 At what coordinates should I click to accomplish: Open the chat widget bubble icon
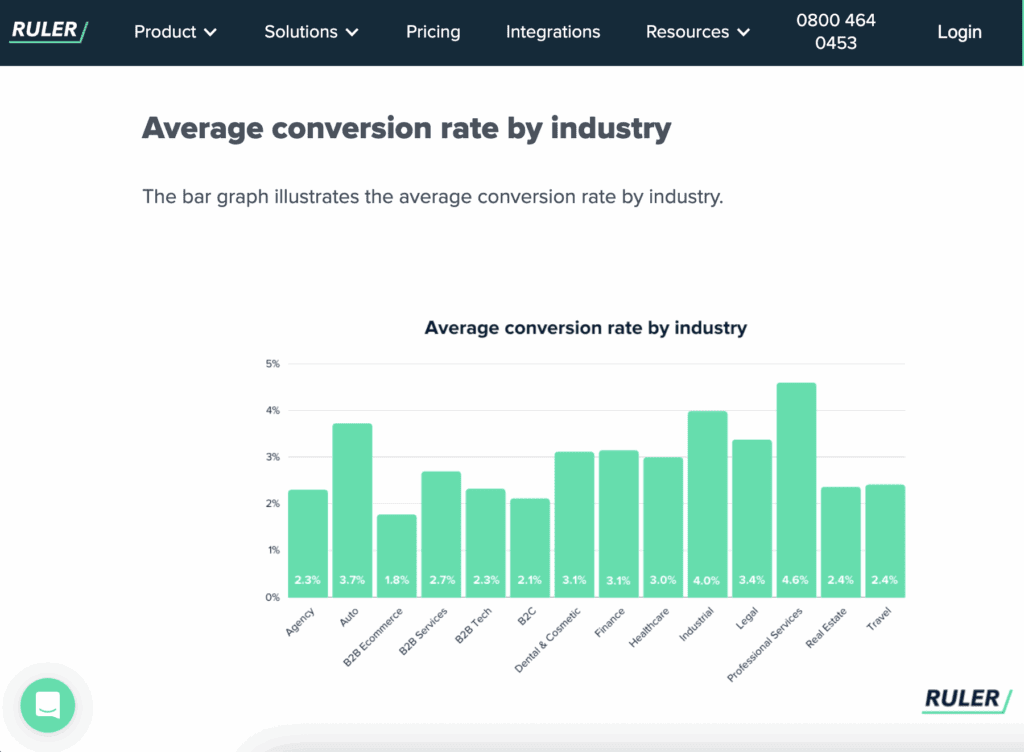click(x=48, y=705)
